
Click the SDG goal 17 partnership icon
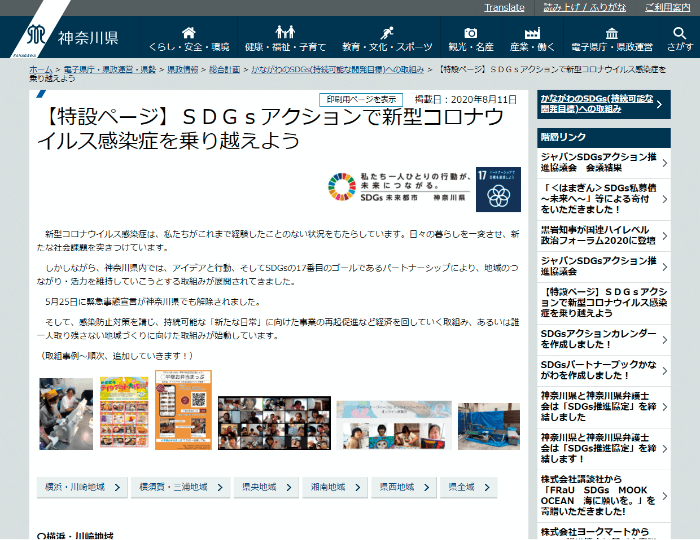click(498, 189)
